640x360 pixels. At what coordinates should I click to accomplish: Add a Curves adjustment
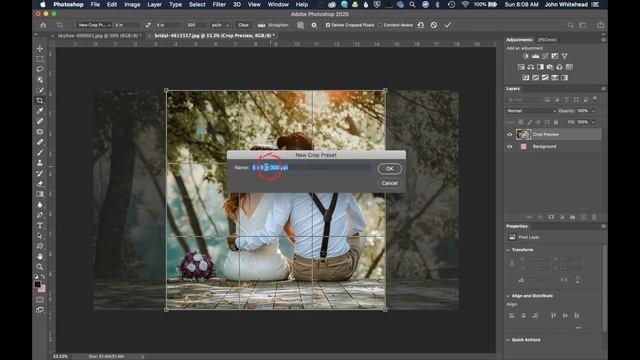545,56
